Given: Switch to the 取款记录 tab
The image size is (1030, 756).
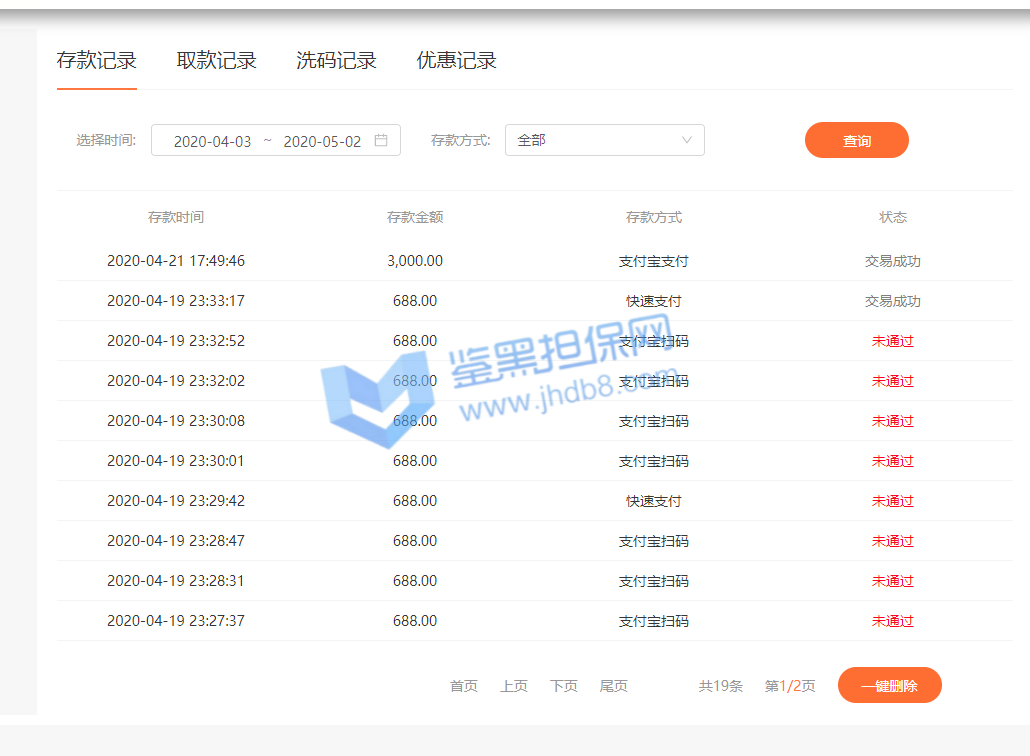Looking at the screenshot, I should (216, 61).
